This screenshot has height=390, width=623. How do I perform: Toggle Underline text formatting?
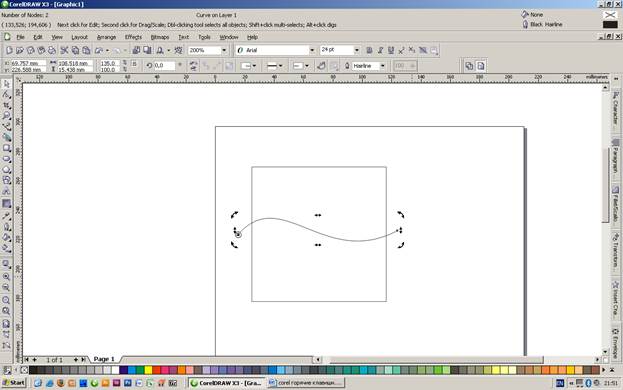[391, 50]
